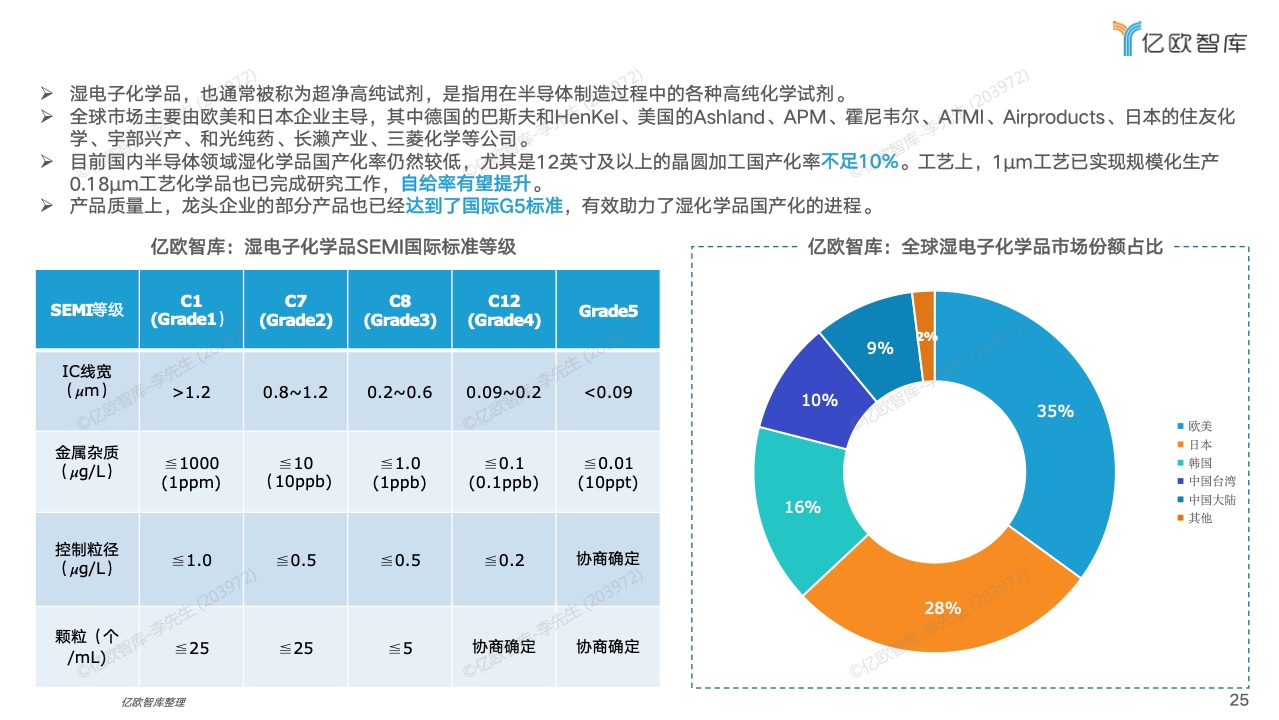Click the 0.09~0.2 cell
Screen dimensions: 1279x720
click(504, 391)
